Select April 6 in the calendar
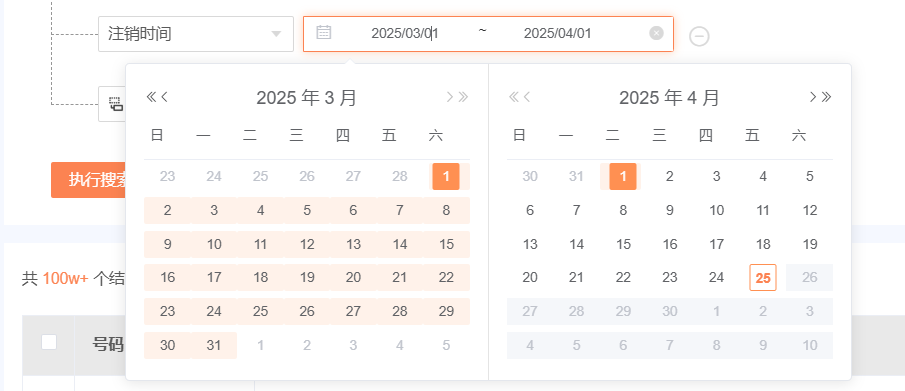Viewport: 905px width, 391px height. tap(530, 211)
